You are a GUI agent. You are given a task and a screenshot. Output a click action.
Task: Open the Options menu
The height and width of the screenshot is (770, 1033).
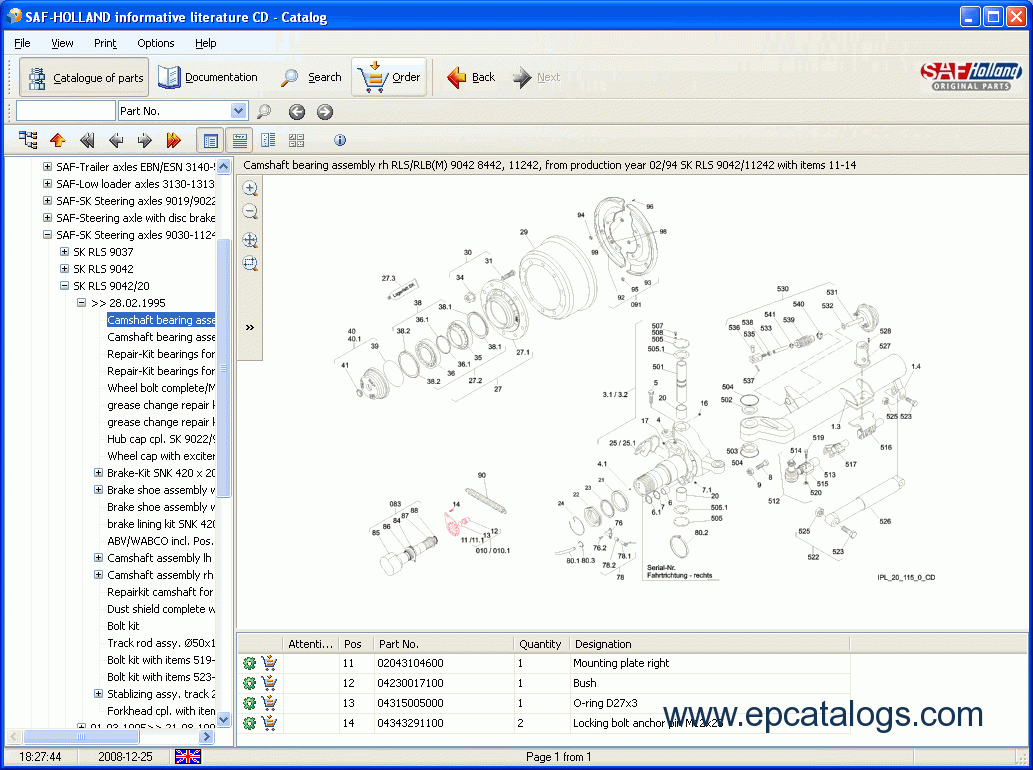pos(155,43)
